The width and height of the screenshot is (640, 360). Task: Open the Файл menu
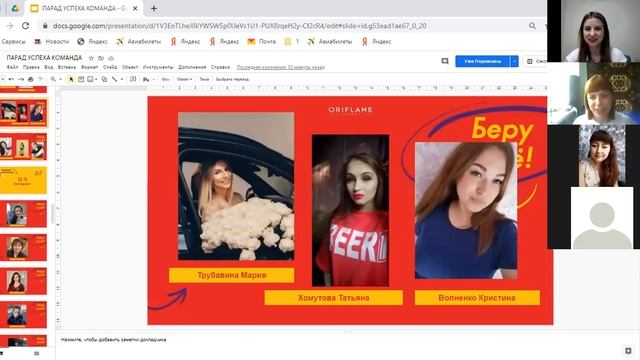[12, 67]
